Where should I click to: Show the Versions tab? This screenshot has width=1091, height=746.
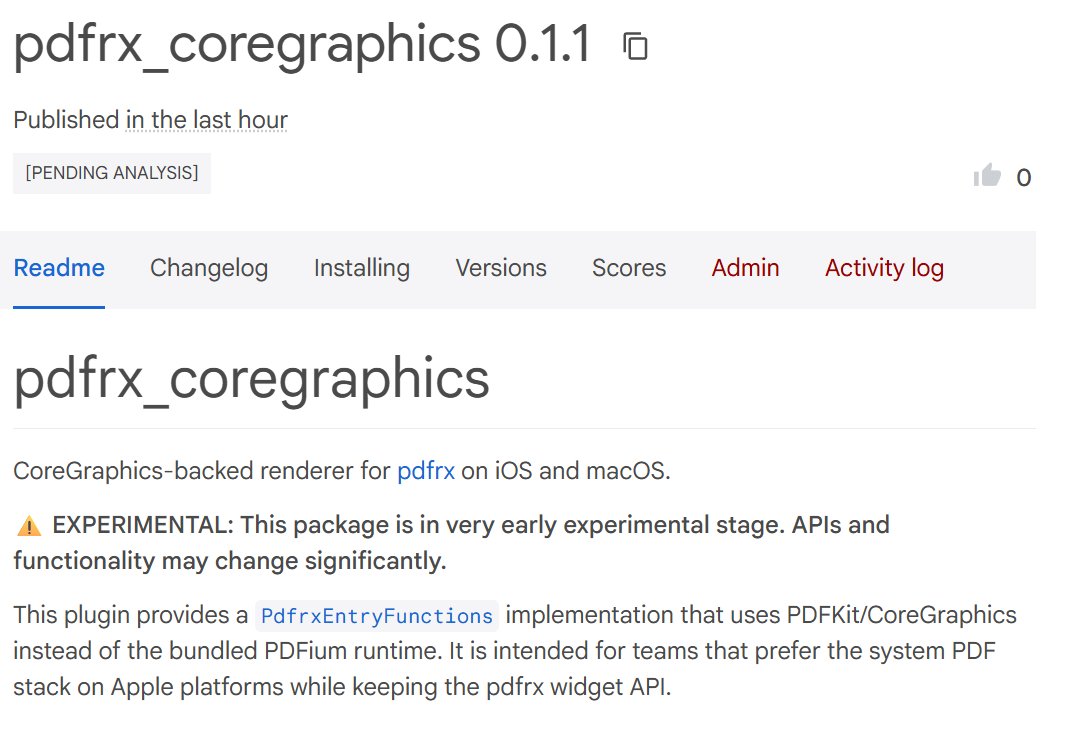tap(501, 268)
